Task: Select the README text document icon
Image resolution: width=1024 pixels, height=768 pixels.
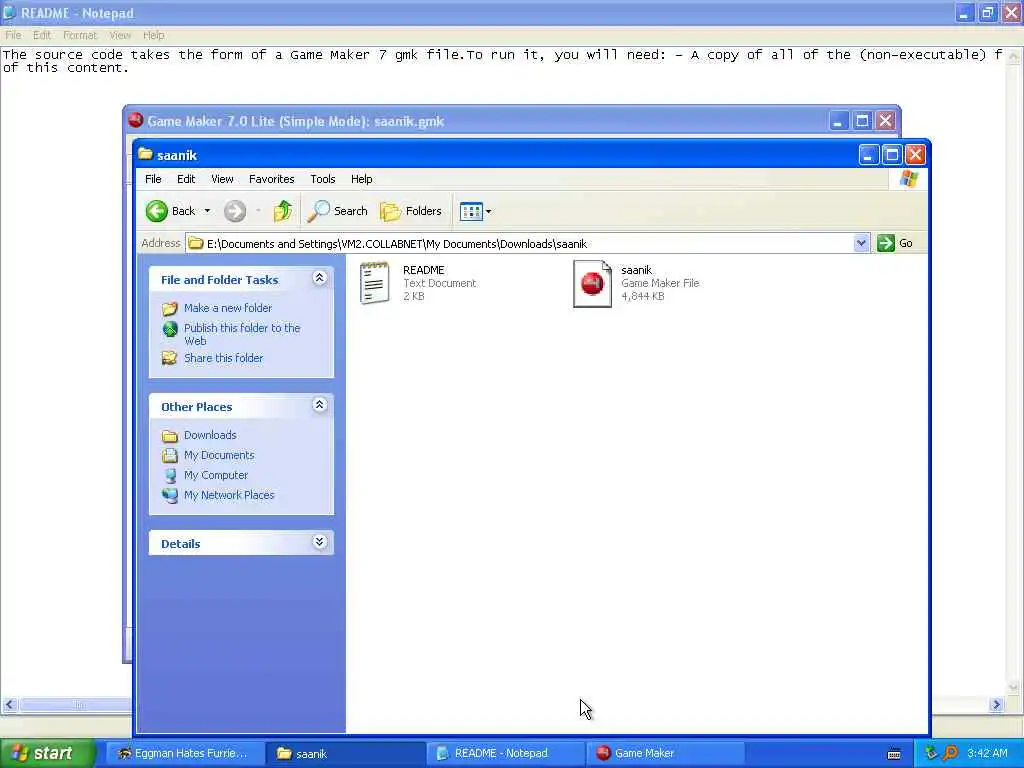Action: tap(375, 283)
